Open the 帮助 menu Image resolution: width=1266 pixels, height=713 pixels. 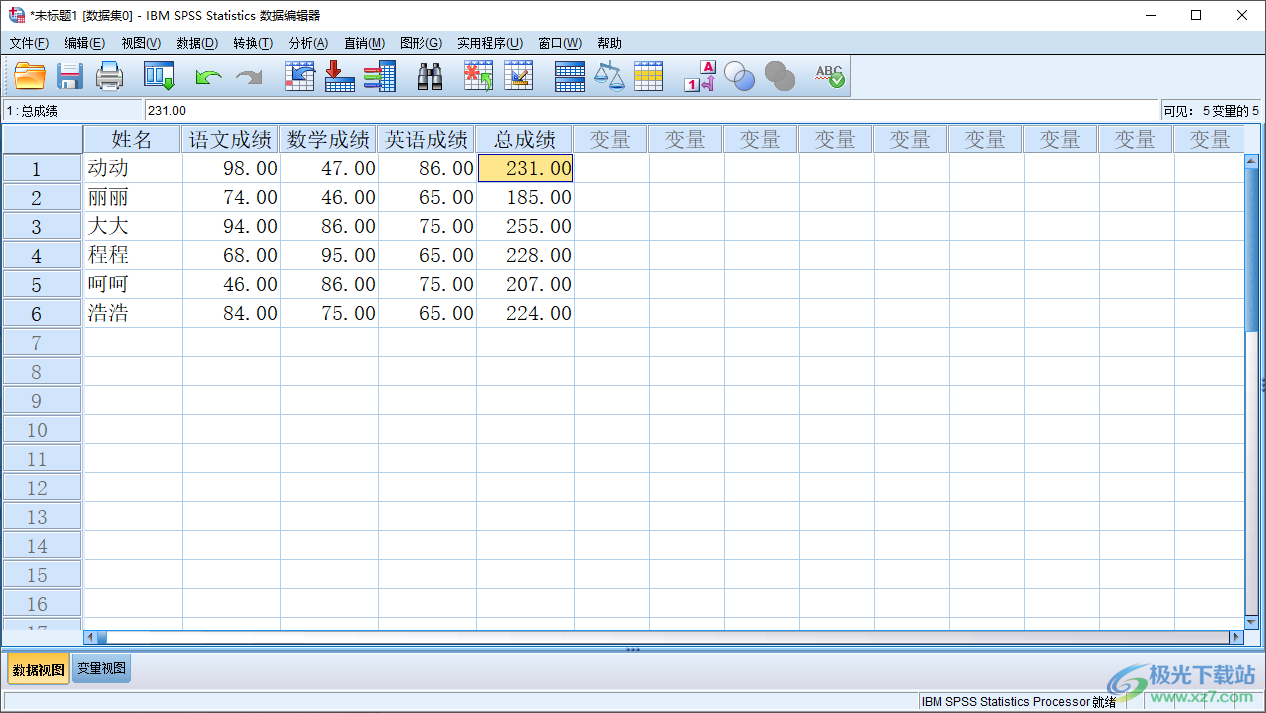609,43
